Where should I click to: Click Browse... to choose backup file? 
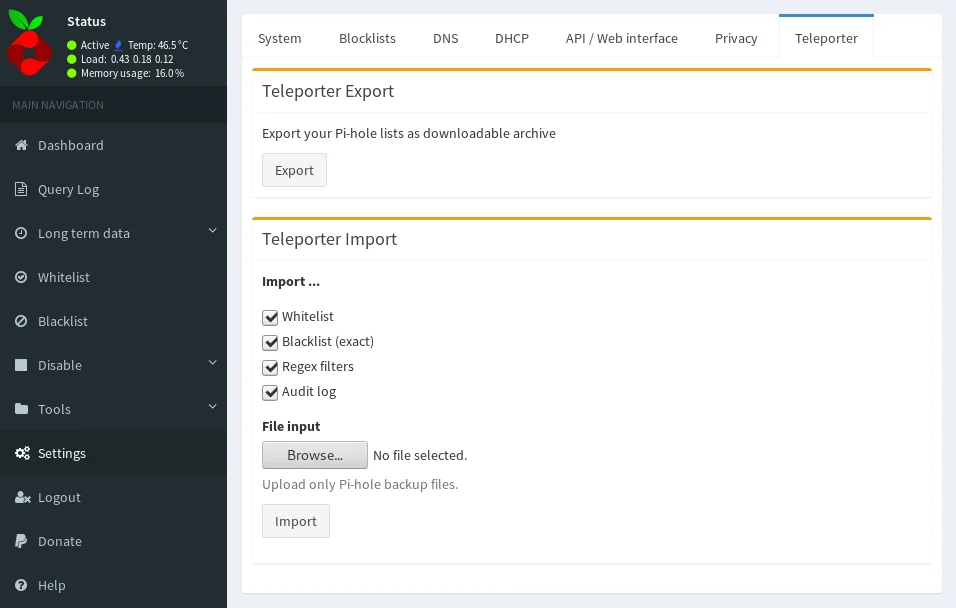click(x=314, y=455)
